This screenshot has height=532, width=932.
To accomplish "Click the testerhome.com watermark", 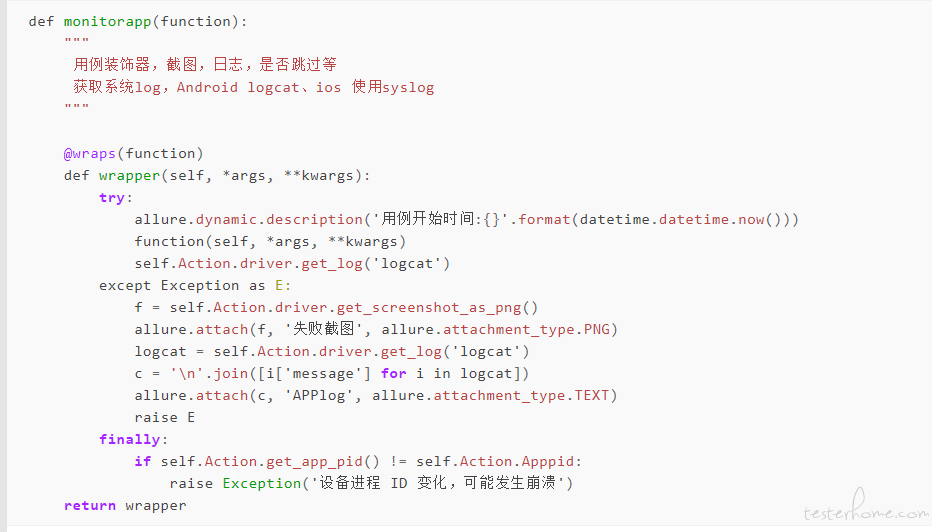I will tap(865, 506).
